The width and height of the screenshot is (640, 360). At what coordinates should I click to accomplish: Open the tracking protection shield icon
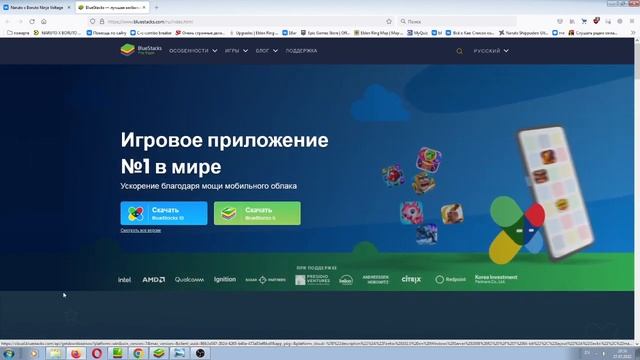click(93, 21)
